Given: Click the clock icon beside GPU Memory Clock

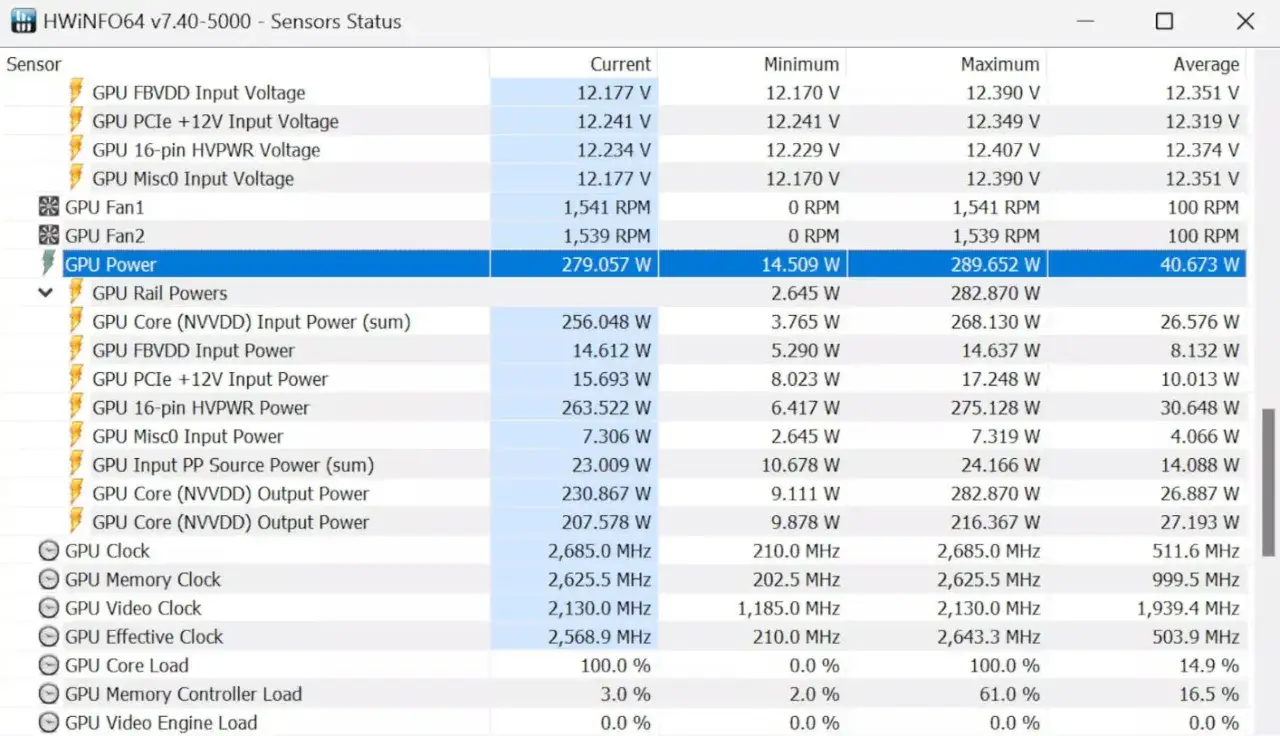Looking at the screenshot, I should pos(48,580).
